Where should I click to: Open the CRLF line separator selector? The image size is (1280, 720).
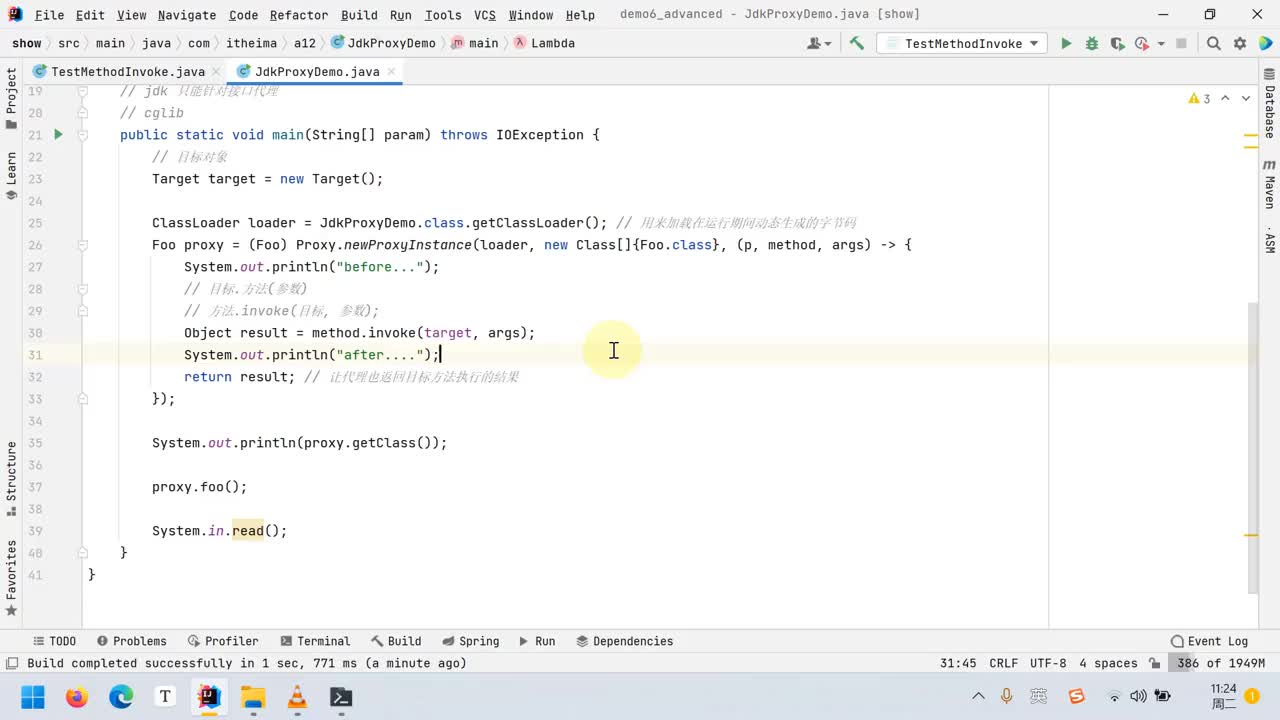1003,663
